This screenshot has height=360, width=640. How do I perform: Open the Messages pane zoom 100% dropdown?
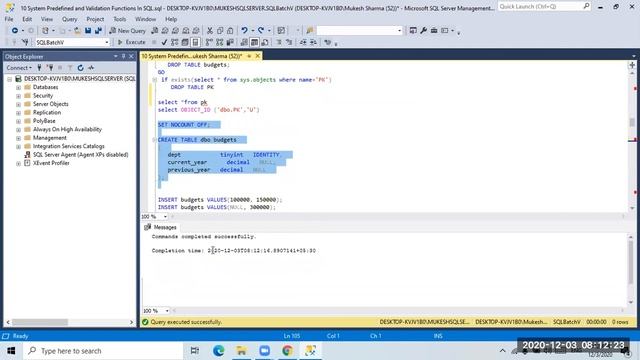pyautogui.click(x=167, y=311)
